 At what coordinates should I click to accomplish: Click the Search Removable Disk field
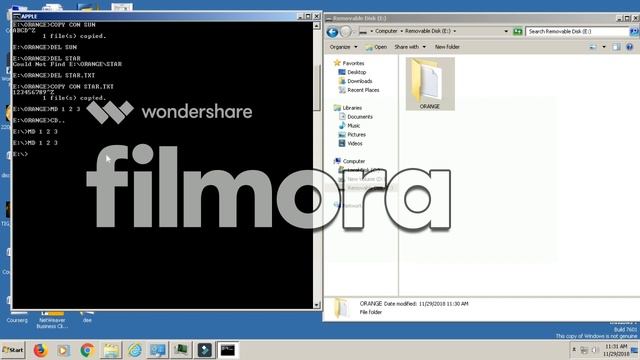tap(577, 31)
